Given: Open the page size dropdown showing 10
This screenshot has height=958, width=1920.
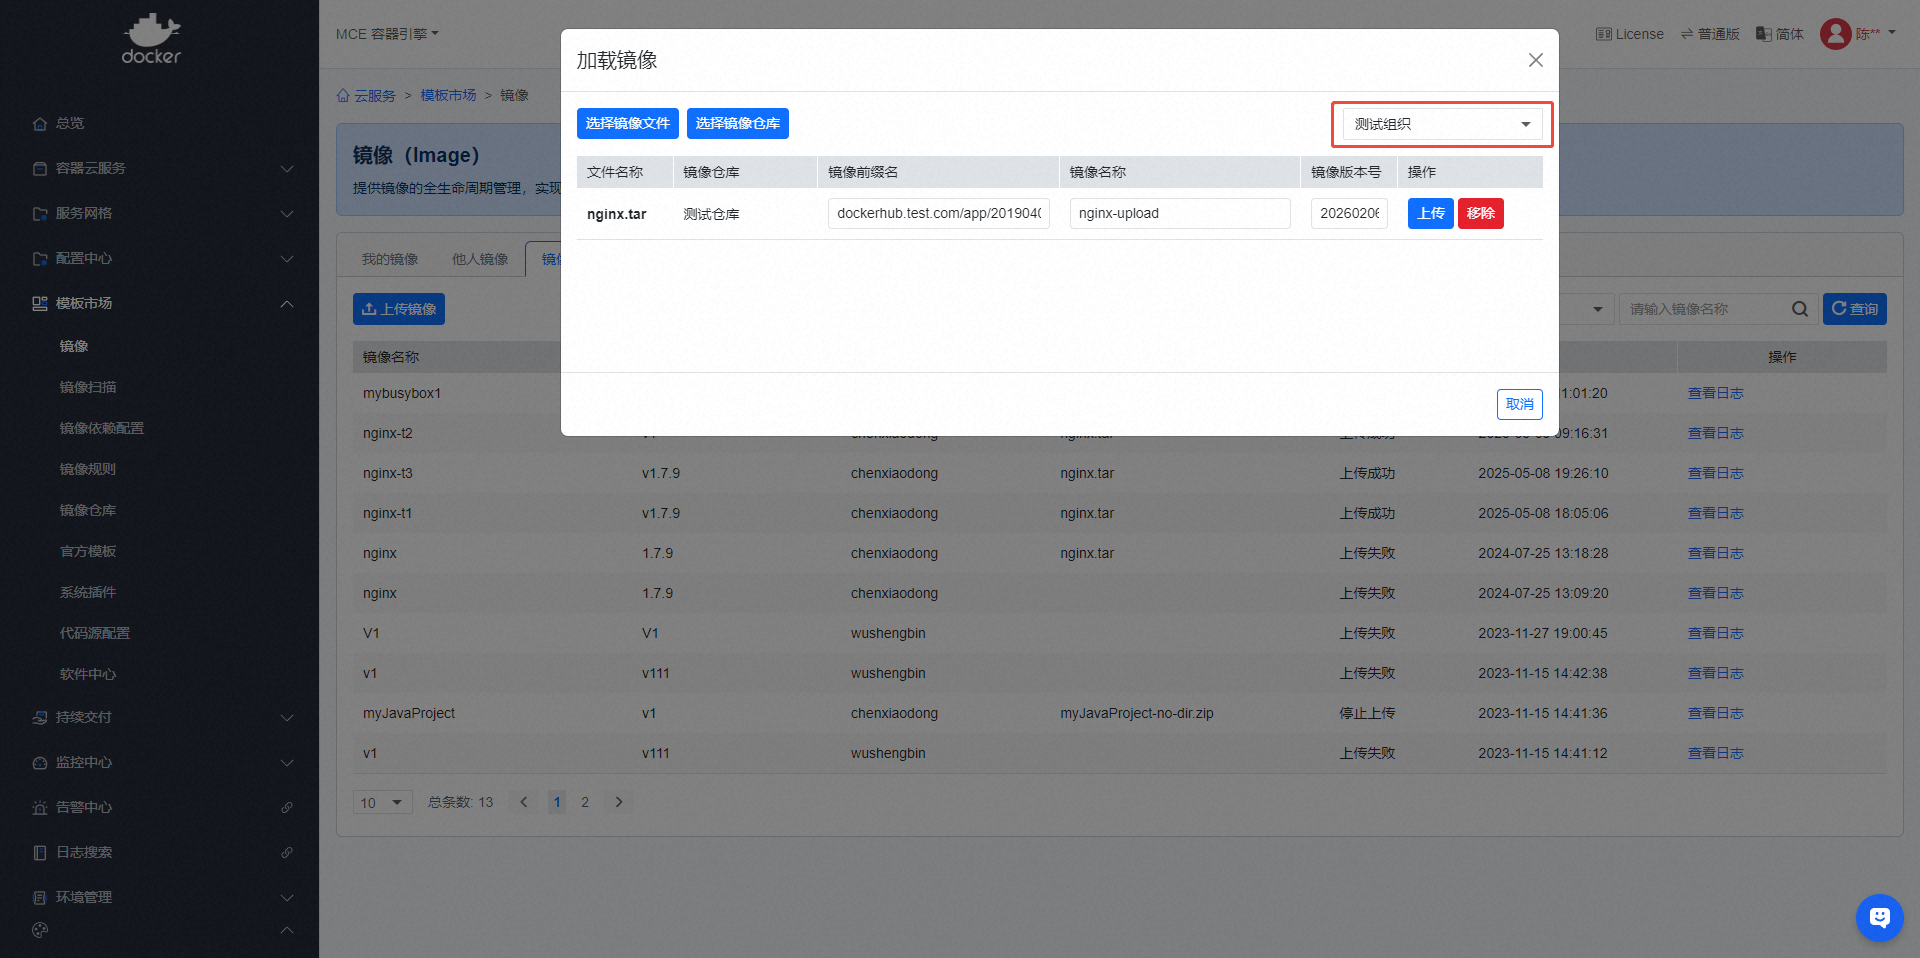Looking at the screenshot, I should tap(382, 802).
